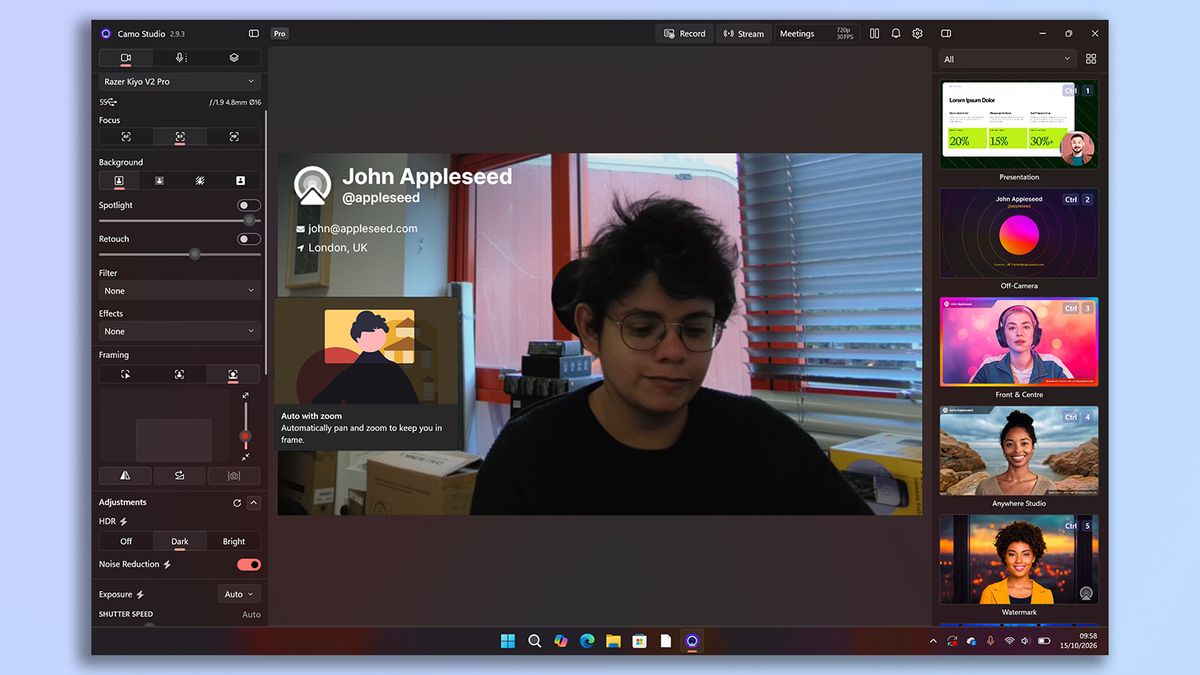Open the Meetings 720p 30FPS selector
The width and height of the screenshot is (1200, 675).
point(816,34)
